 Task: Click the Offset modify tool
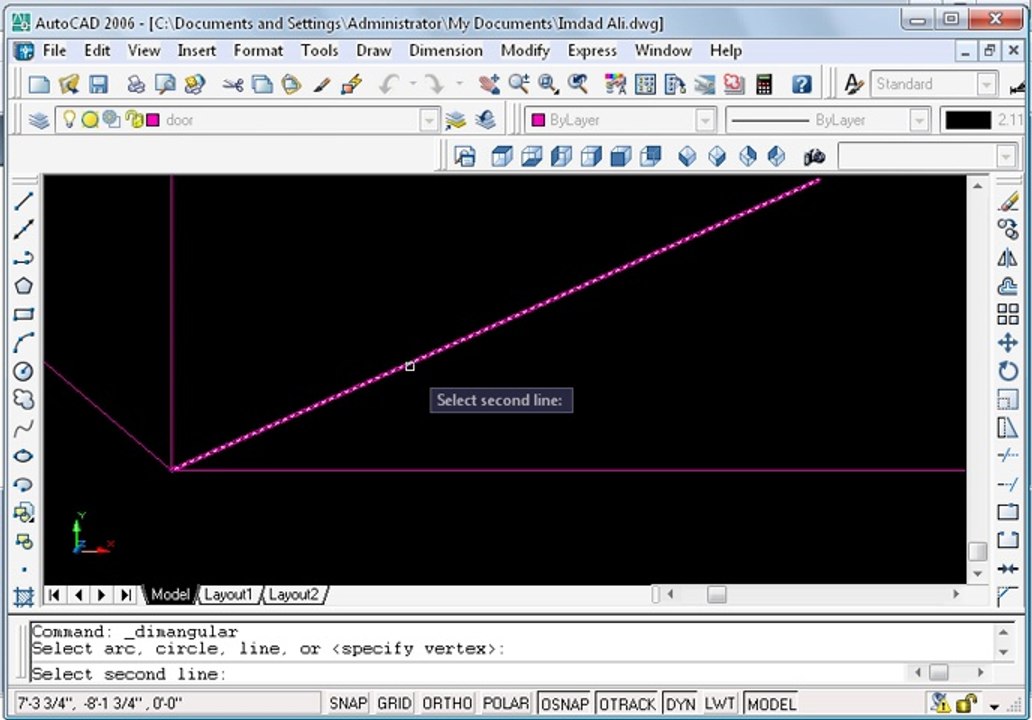click(x=1008, y=286)
